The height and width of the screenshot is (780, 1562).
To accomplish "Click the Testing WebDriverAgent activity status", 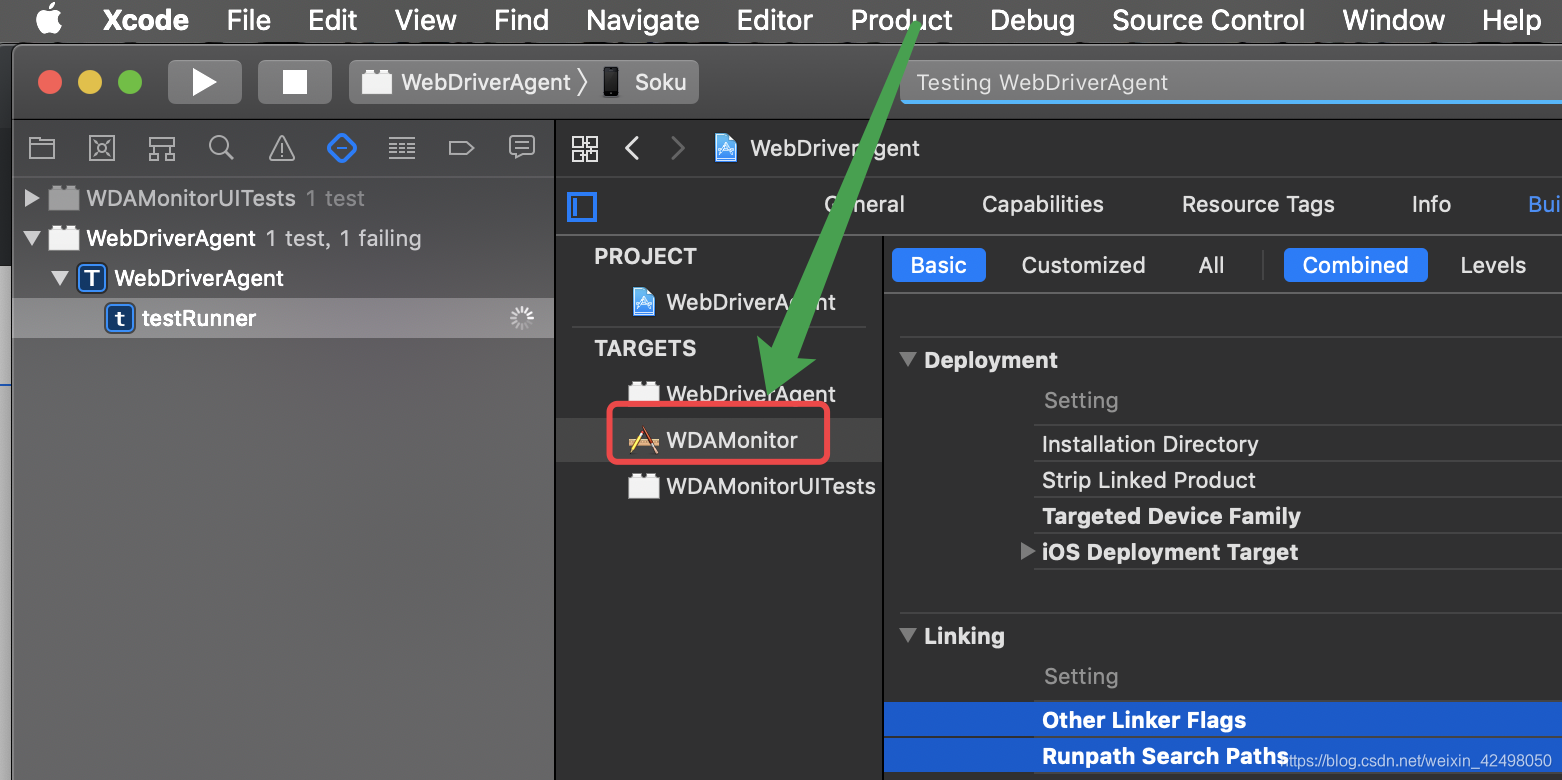I will tap(1041, 82).
